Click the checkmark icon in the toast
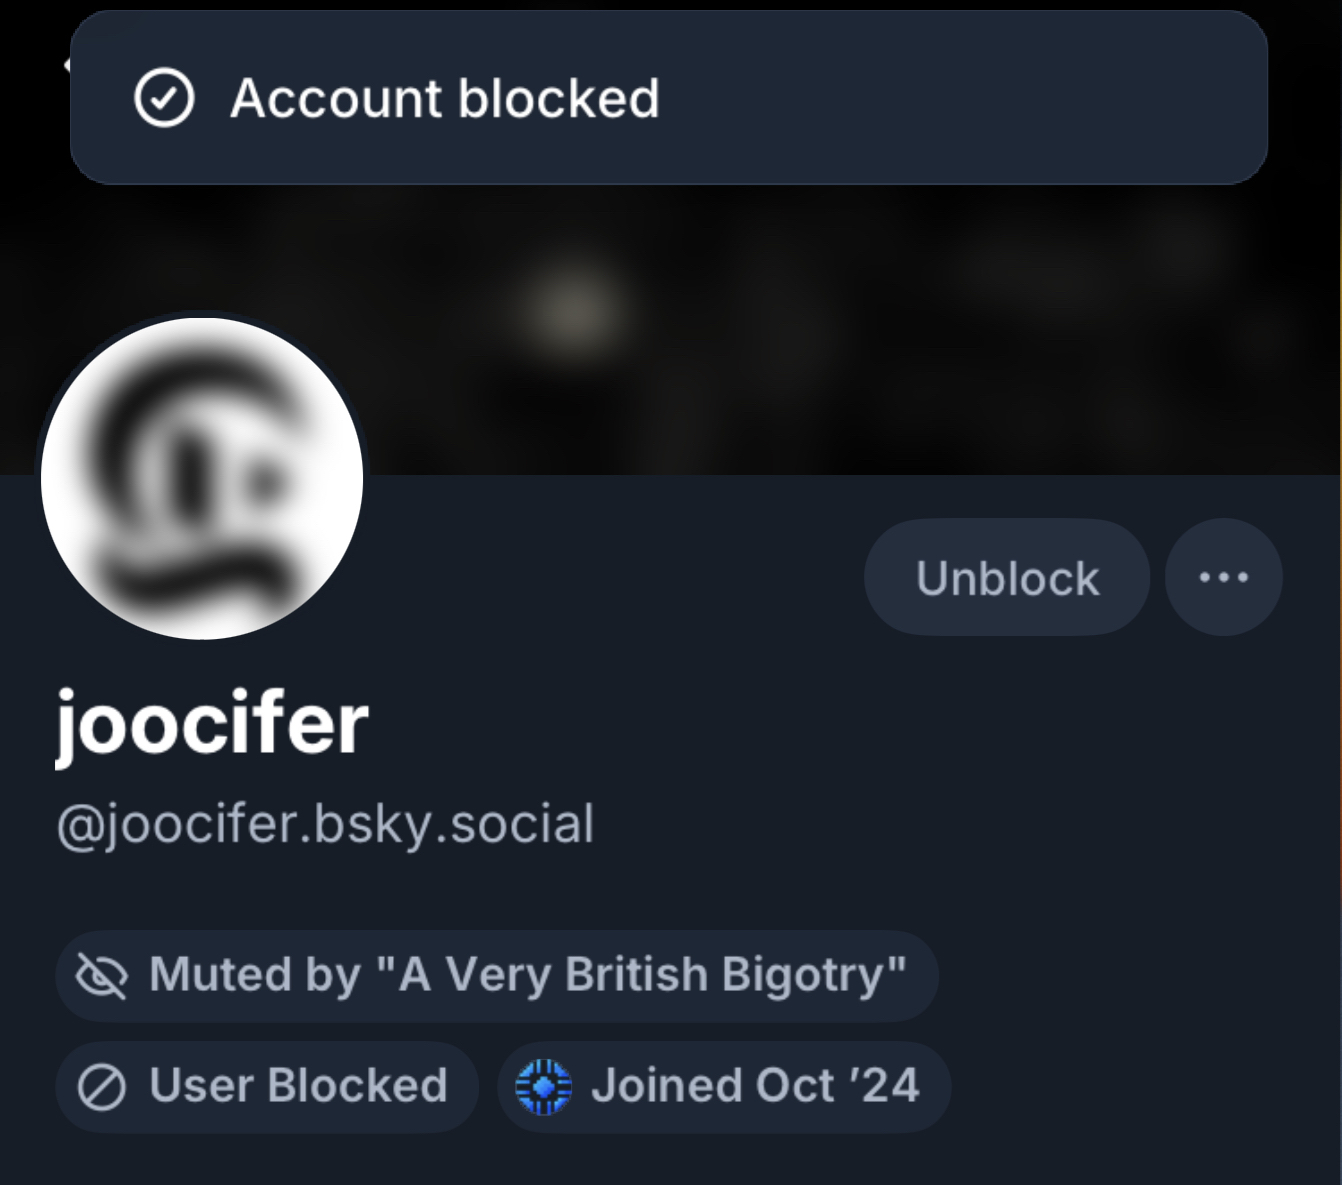The width and height of the screenshot is (1342, 1185). (164, 98)
